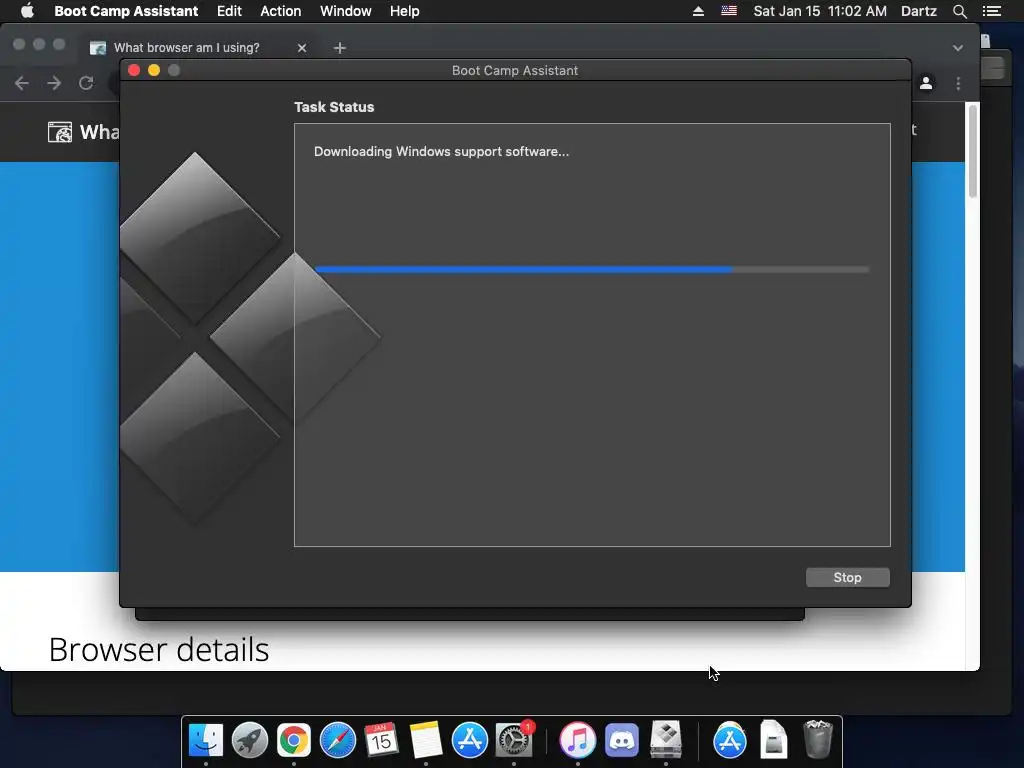The width and height of the screenshot is (1024, 768).
Task: Open Launchpad from the Dock
Action: [x=249, y=740]
